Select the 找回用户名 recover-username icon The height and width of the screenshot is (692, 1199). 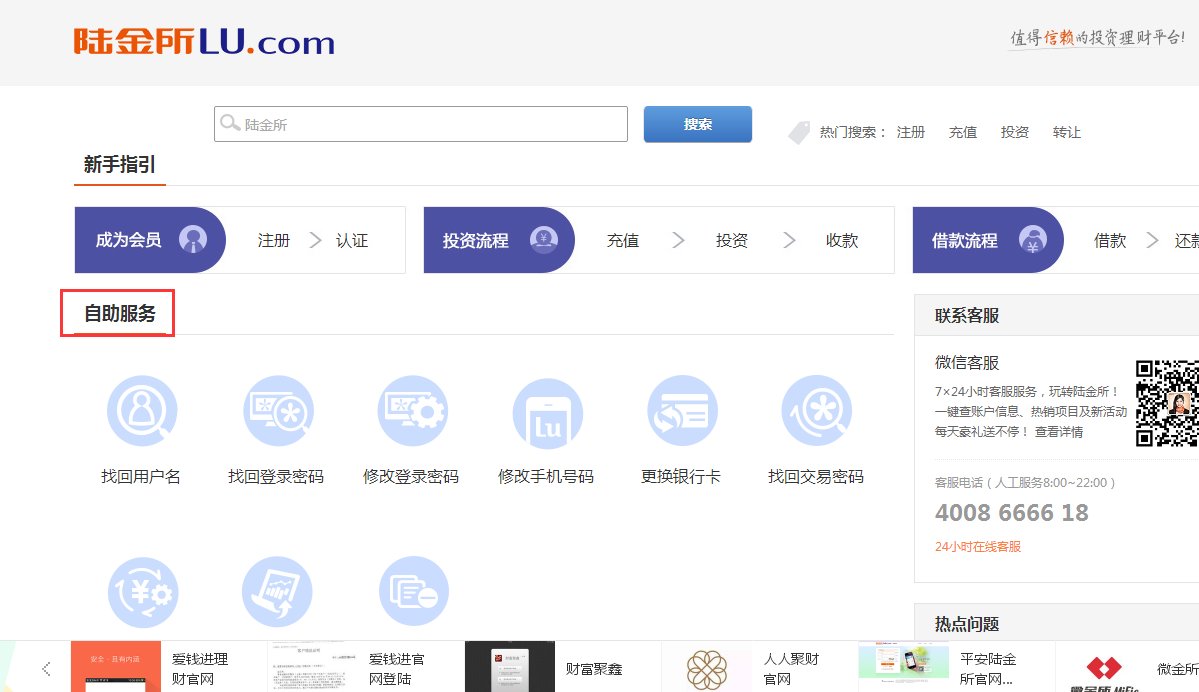click(x=142, y=410)
